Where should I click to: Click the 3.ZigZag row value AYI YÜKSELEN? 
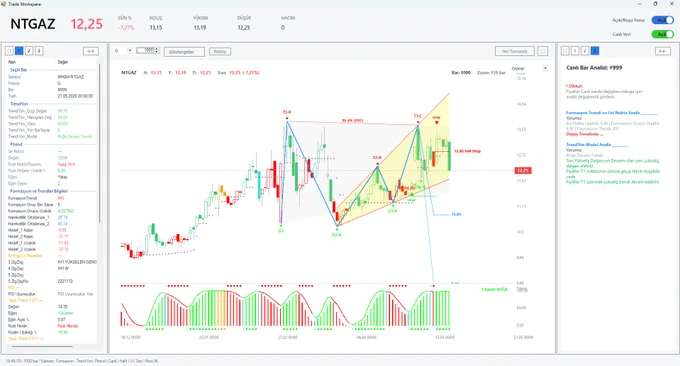[77, 262]
